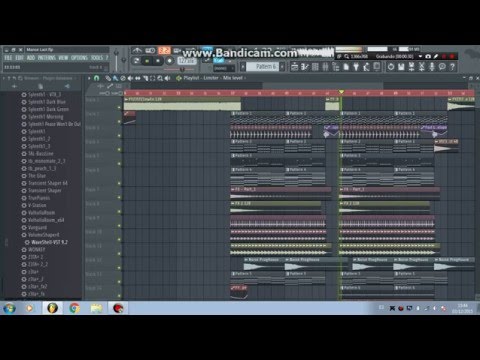
Task: Select Sylenth1 Dark Blue in browser
Action: coord(47,102)
